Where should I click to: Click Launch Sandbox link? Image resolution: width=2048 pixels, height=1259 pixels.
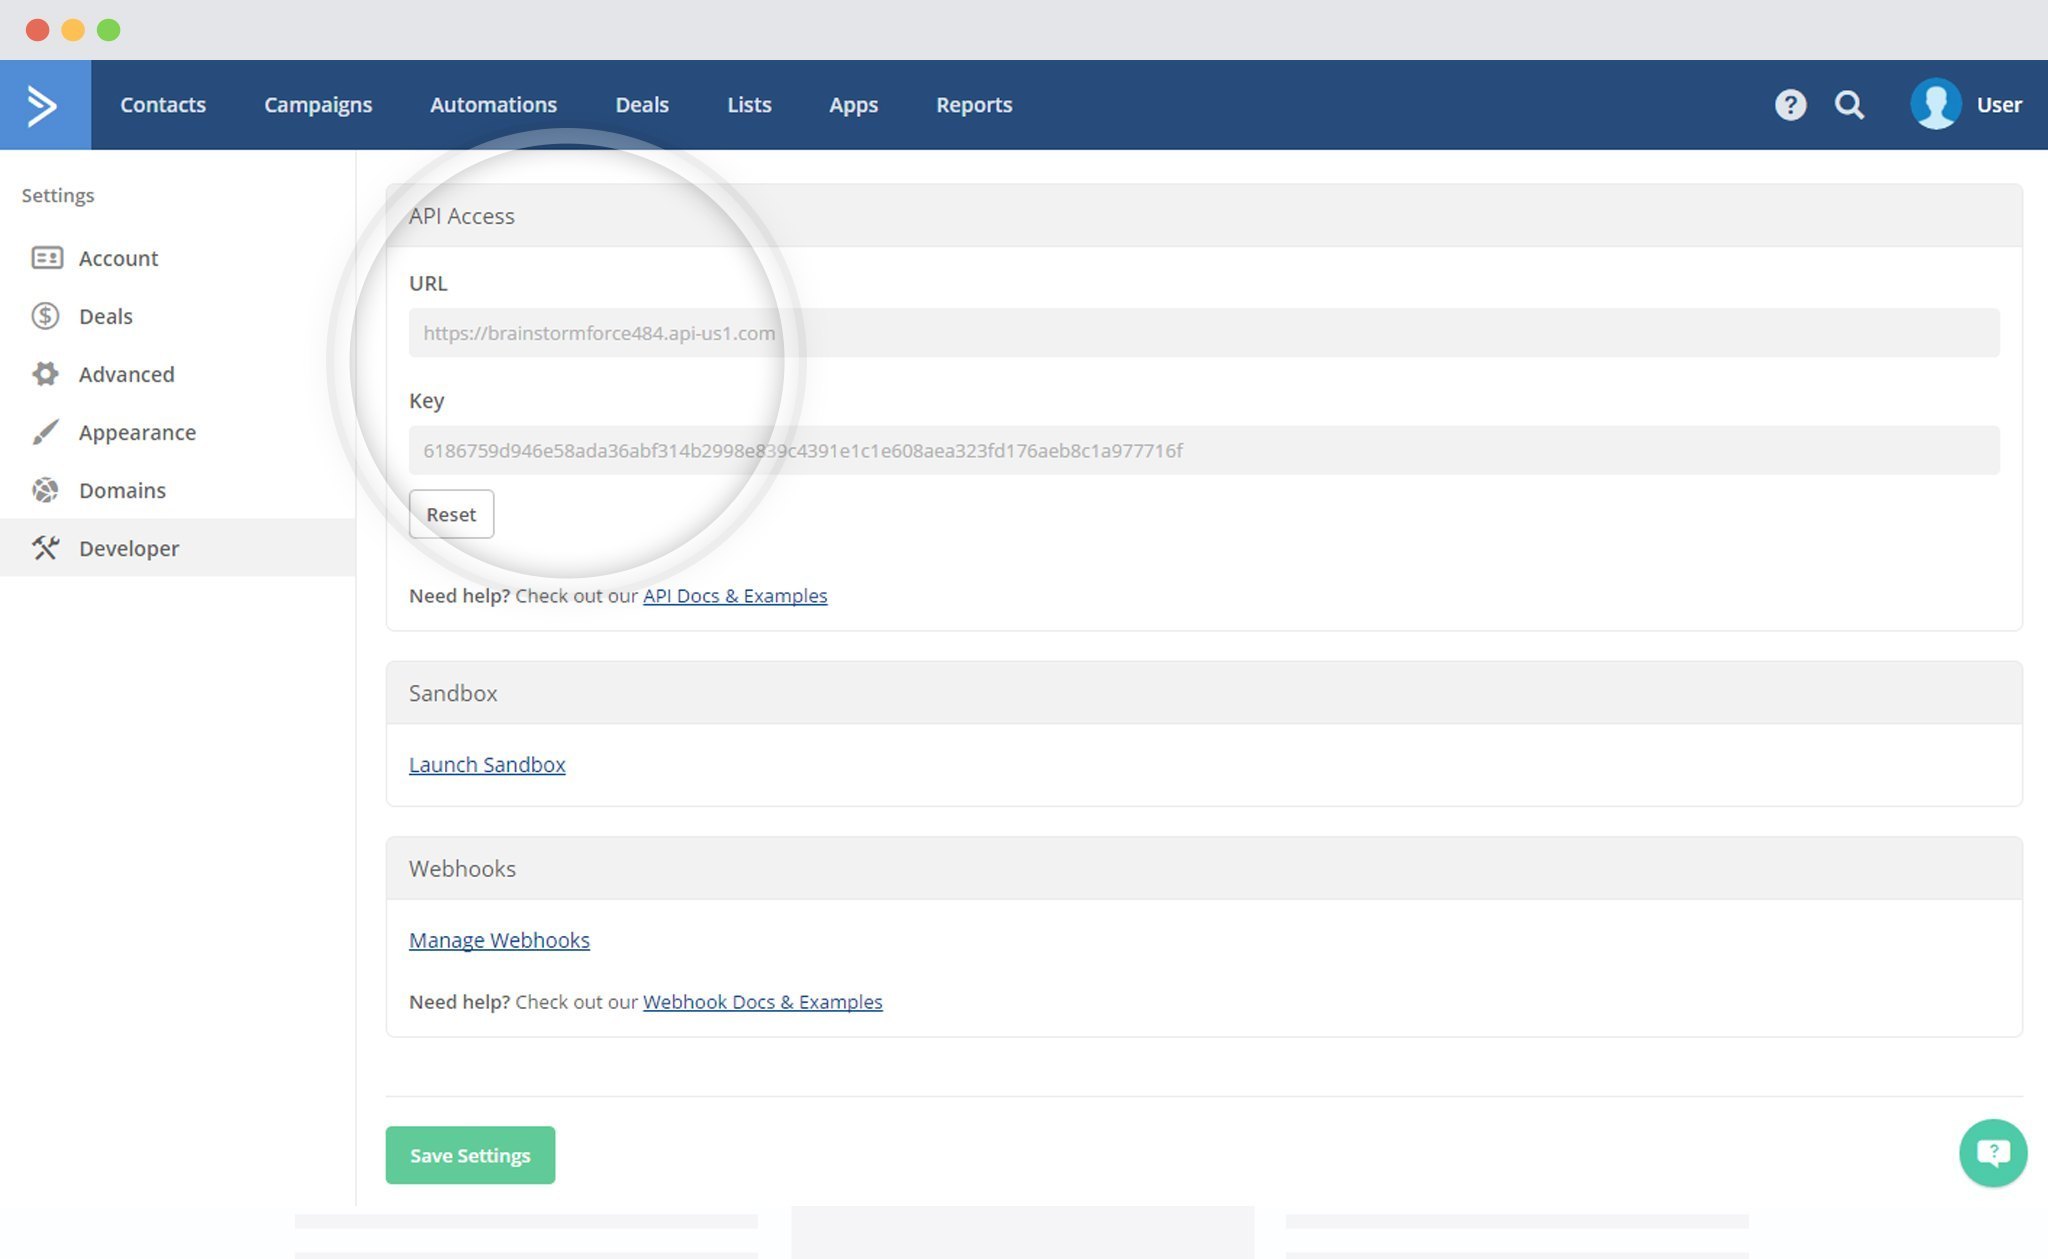point(487,765)
